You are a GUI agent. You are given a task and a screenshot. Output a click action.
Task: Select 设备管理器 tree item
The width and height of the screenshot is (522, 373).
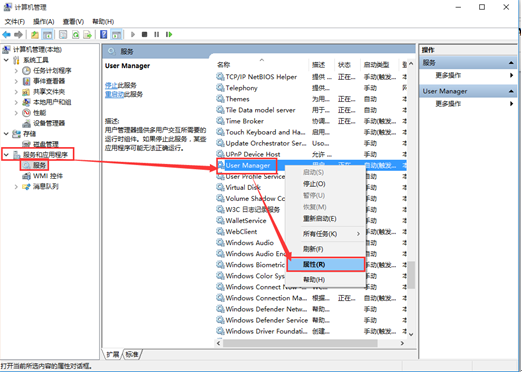49,123
